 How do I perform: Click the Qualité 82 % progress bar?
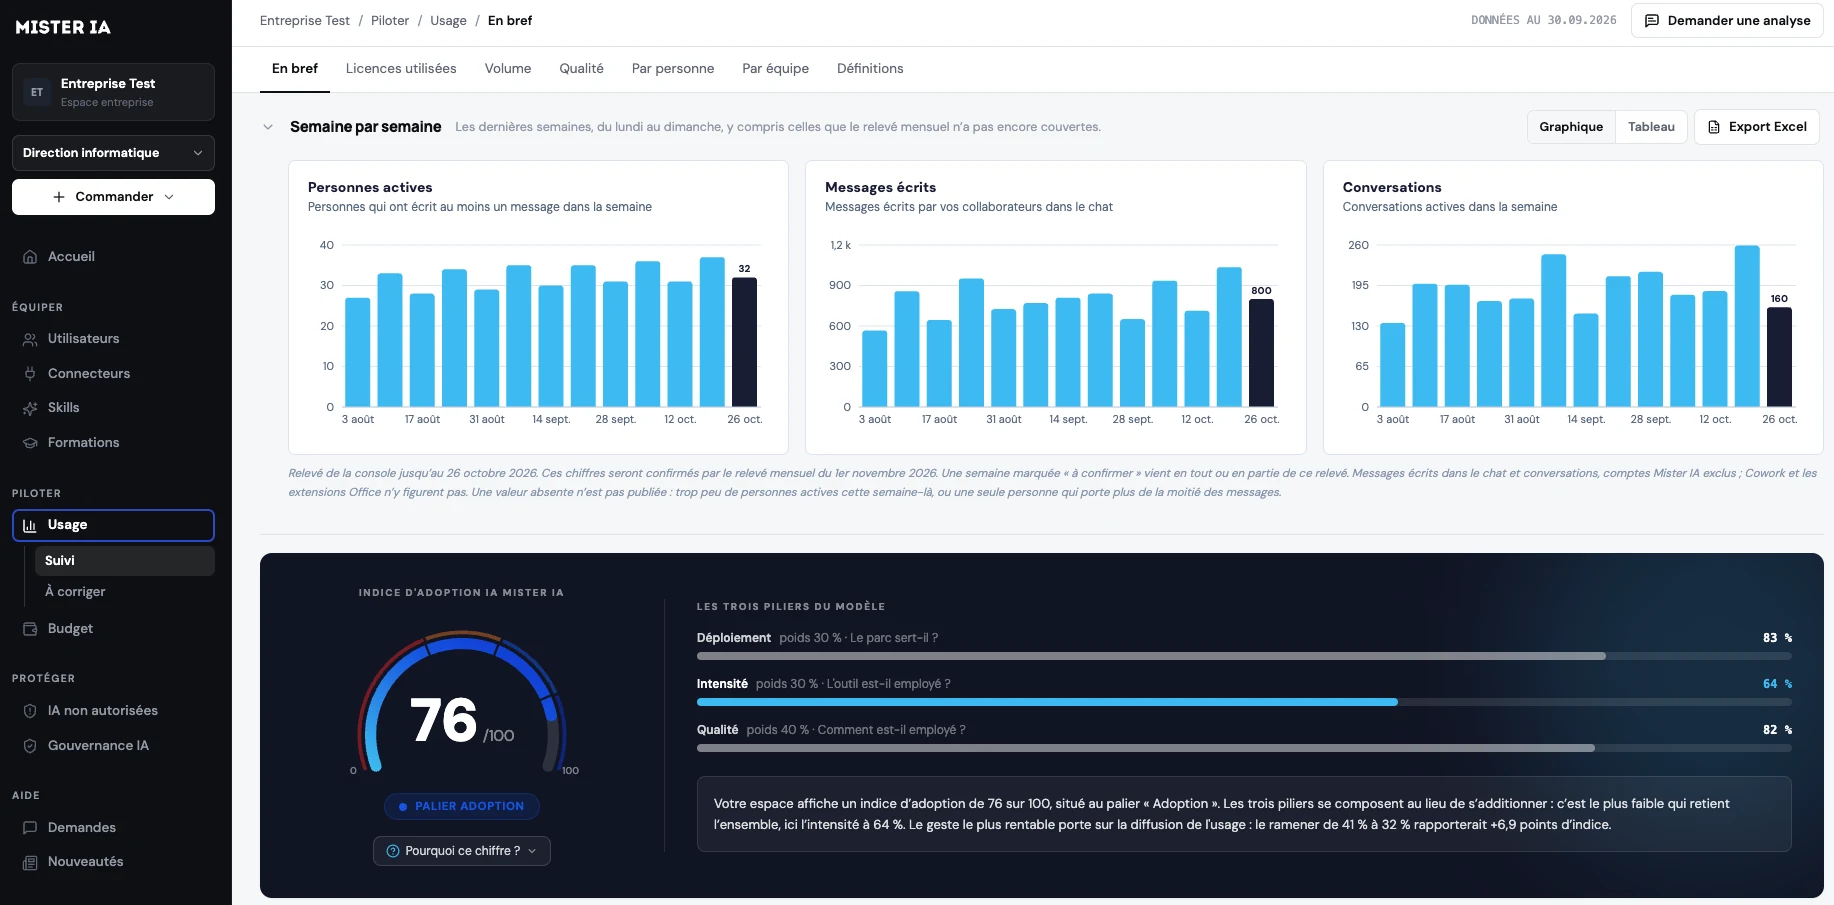coord(1244,748)
